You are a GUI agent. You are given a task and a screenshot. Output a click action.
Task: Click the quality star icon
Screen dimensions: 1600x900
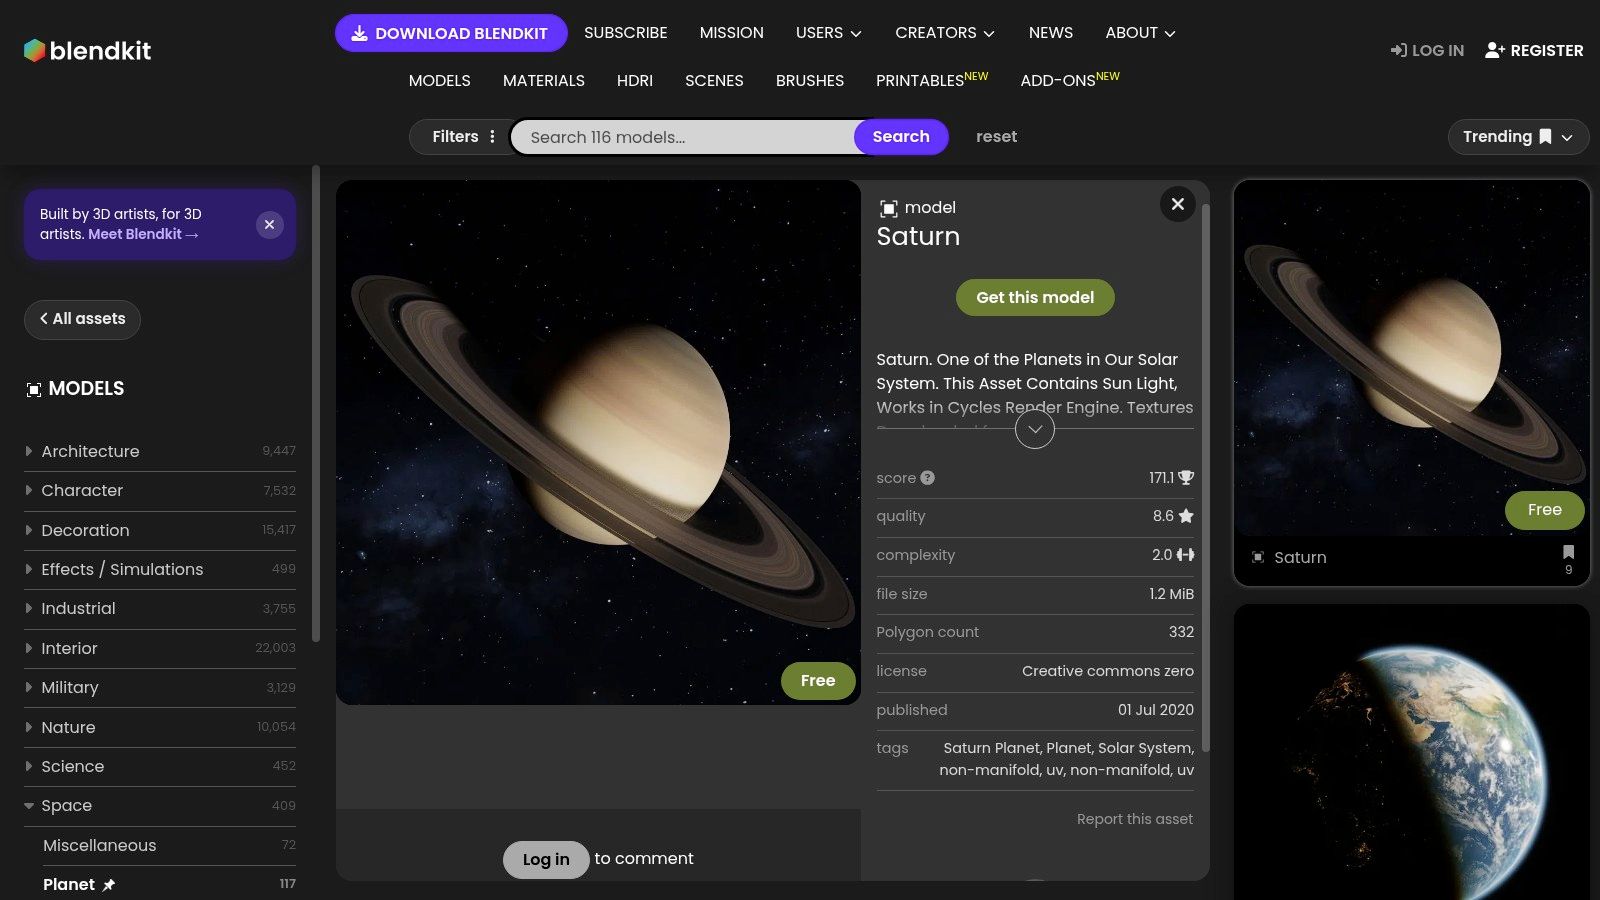(x=1186, y=516)
